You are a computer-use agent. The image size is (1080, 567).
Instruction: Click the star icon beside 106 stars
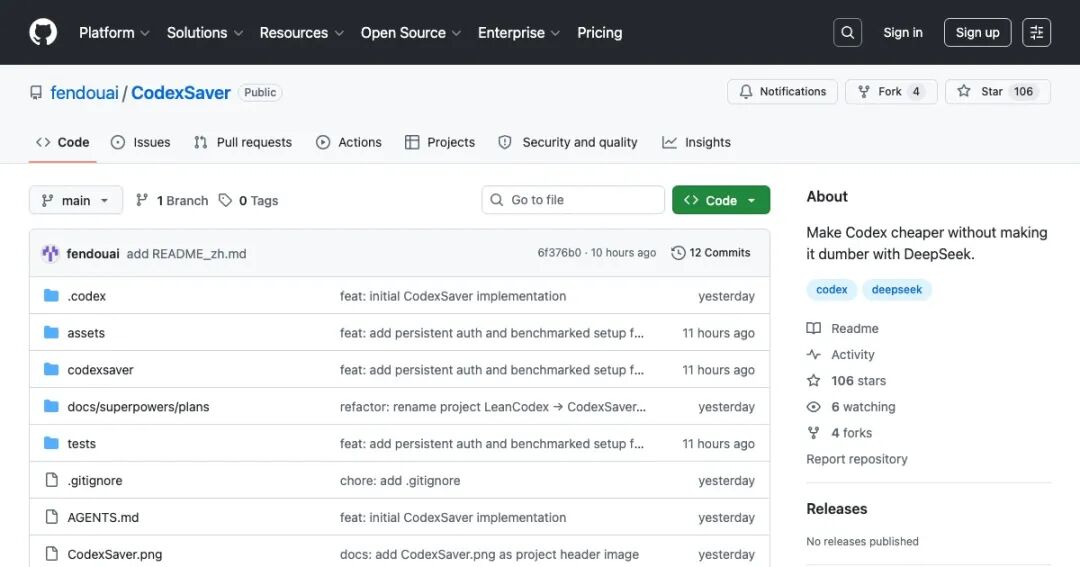813,380
